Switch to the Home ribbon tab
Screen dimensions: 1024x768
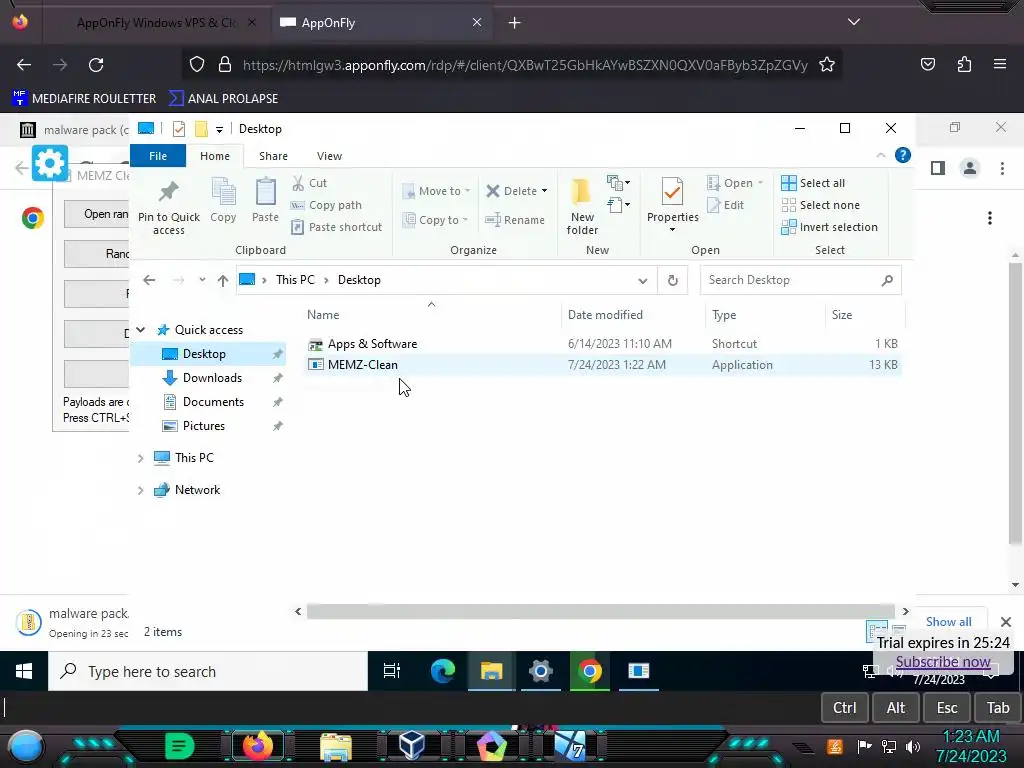coord(215,156)
